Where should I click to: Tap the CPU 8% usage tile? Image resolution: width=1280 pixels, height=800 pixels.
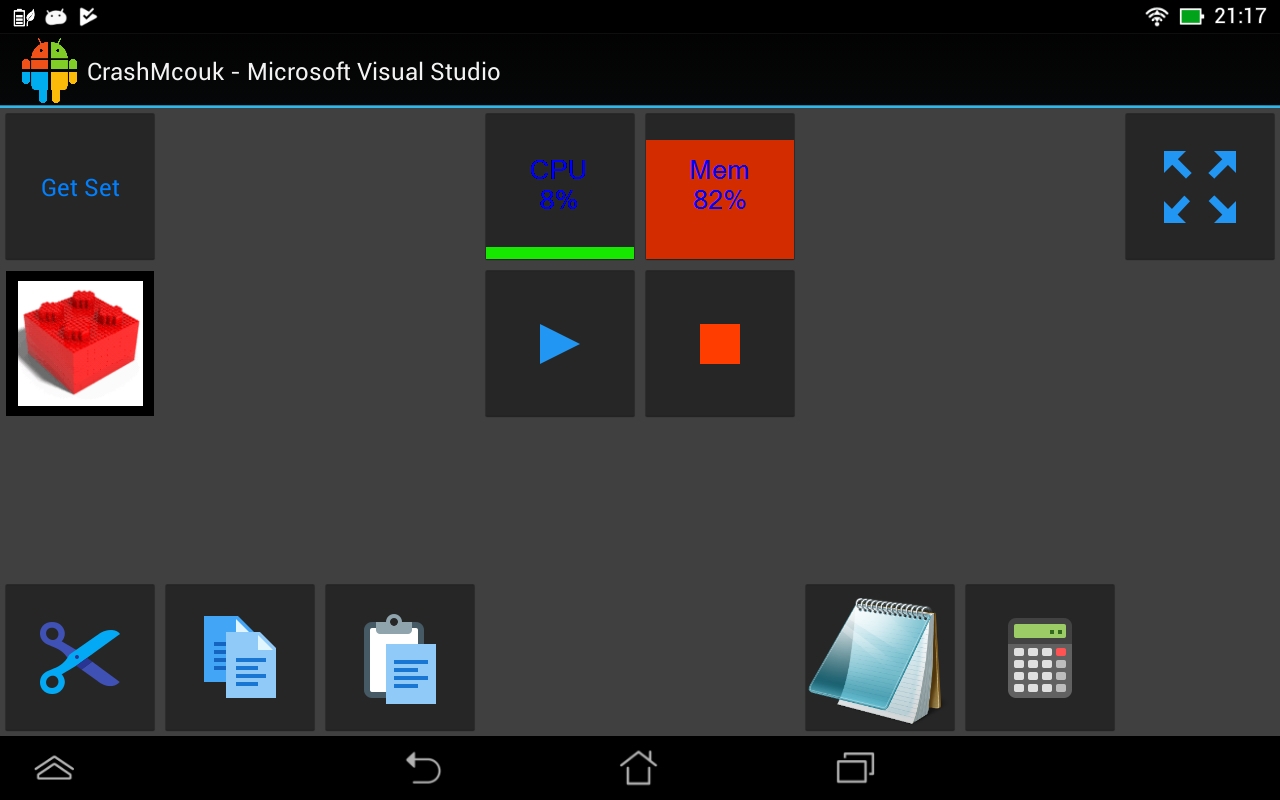tap(560, 187)
